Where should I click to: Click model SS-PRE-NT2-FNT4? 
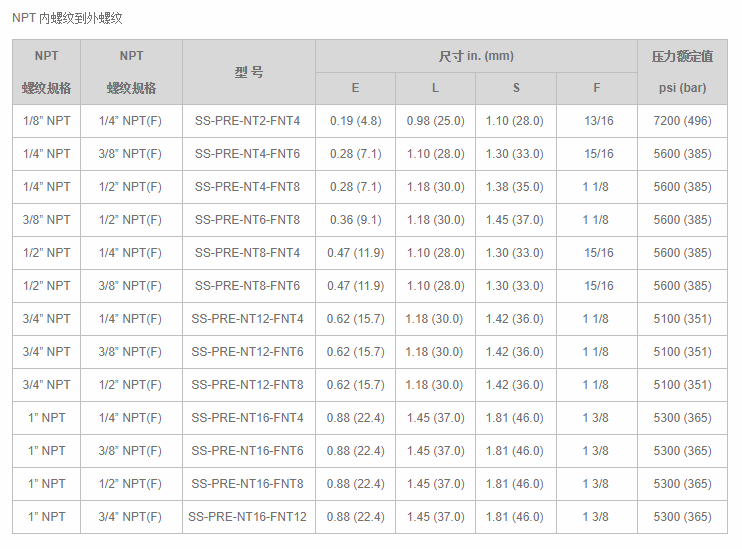pos(248,121)
